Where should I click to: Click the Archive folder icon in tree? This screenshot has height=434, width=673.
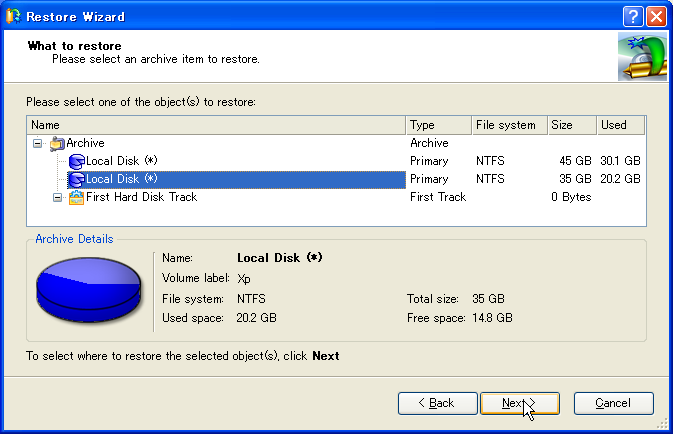click(x=57, y=144)
